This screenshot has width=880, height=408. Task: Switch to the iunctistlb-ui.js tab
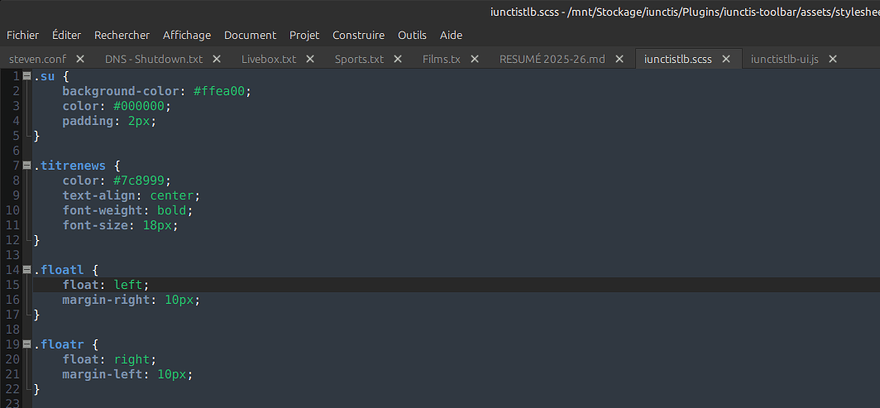point(785,59)
